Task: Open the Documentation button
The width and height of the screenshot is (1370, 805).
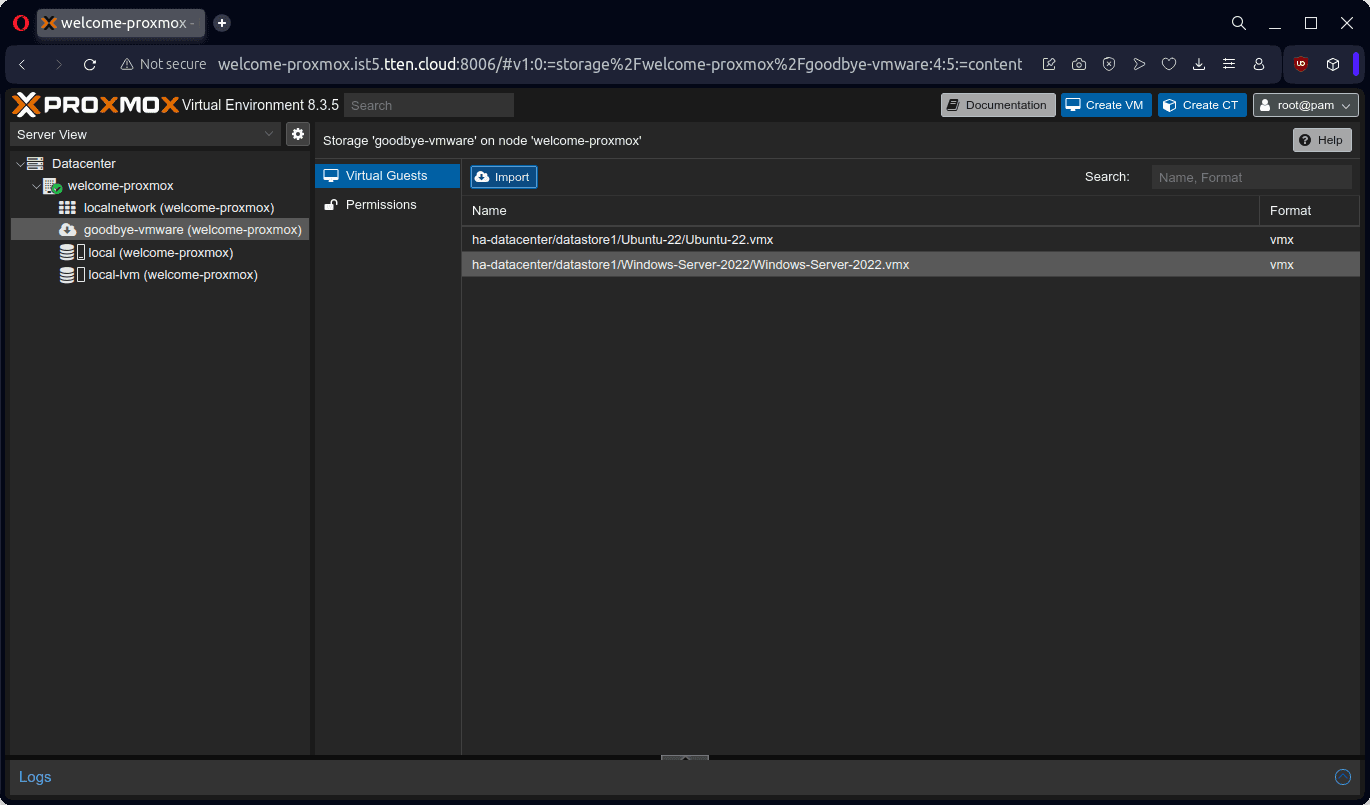Action: 998,105
